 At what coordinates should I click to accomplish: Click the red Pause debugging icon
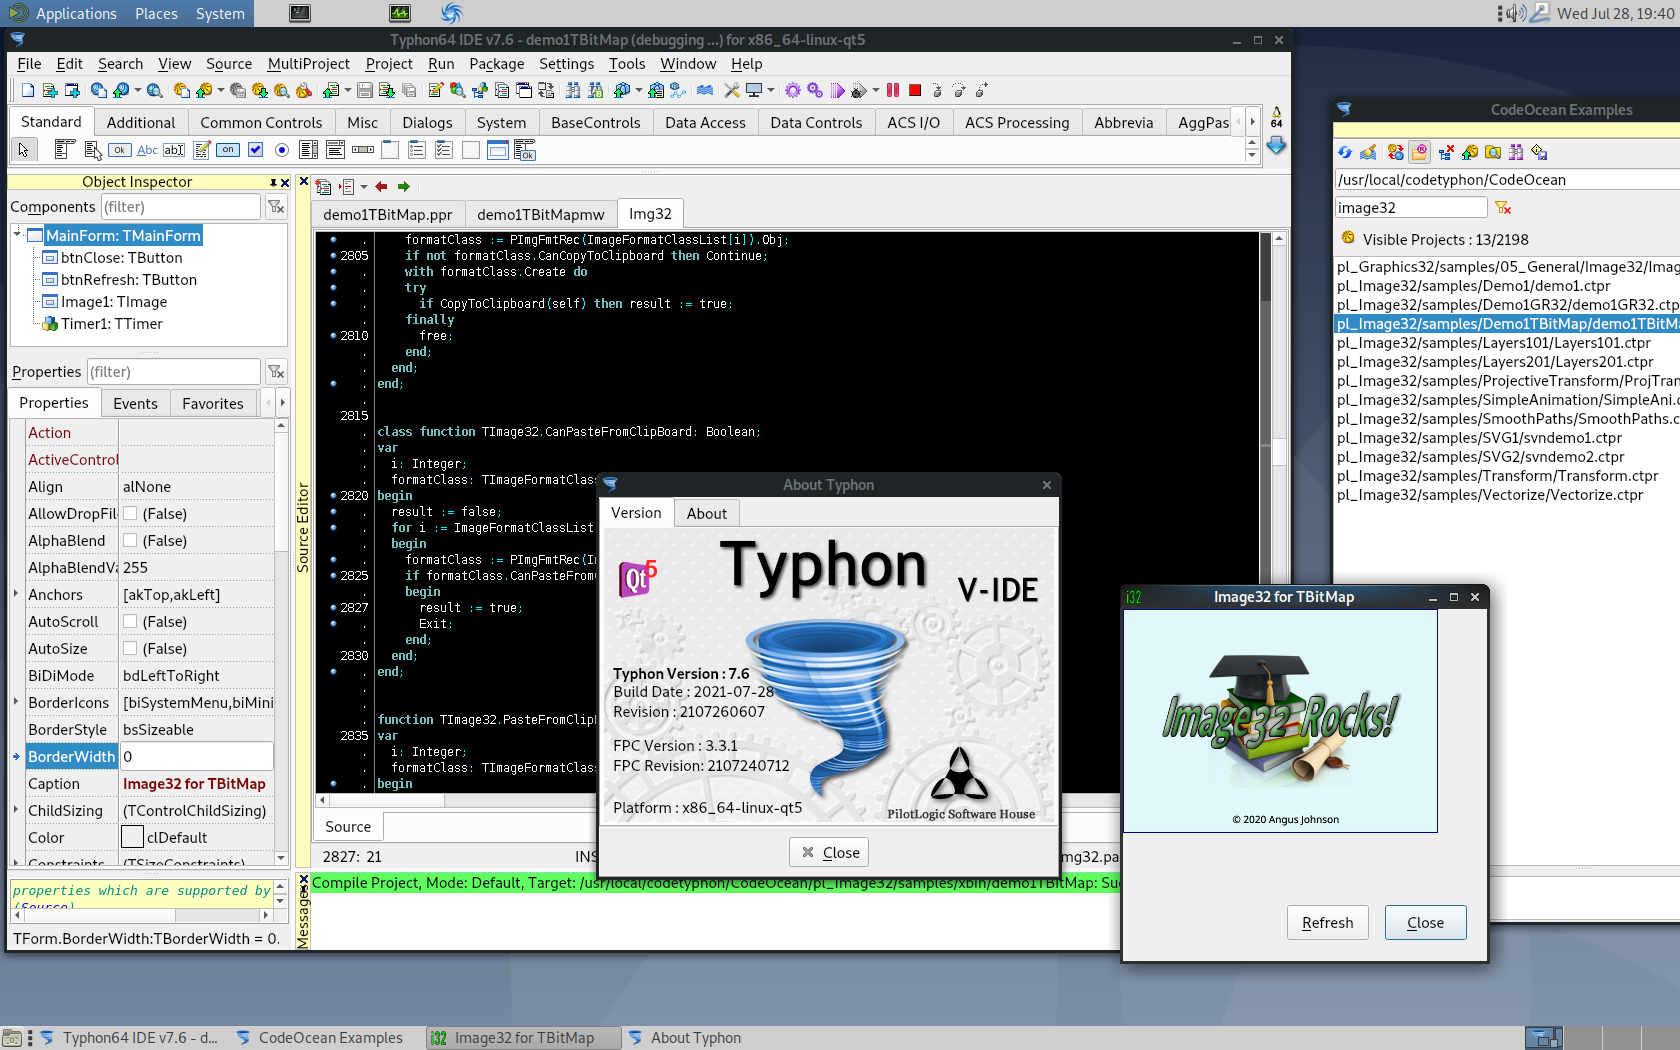click(893, 91)
